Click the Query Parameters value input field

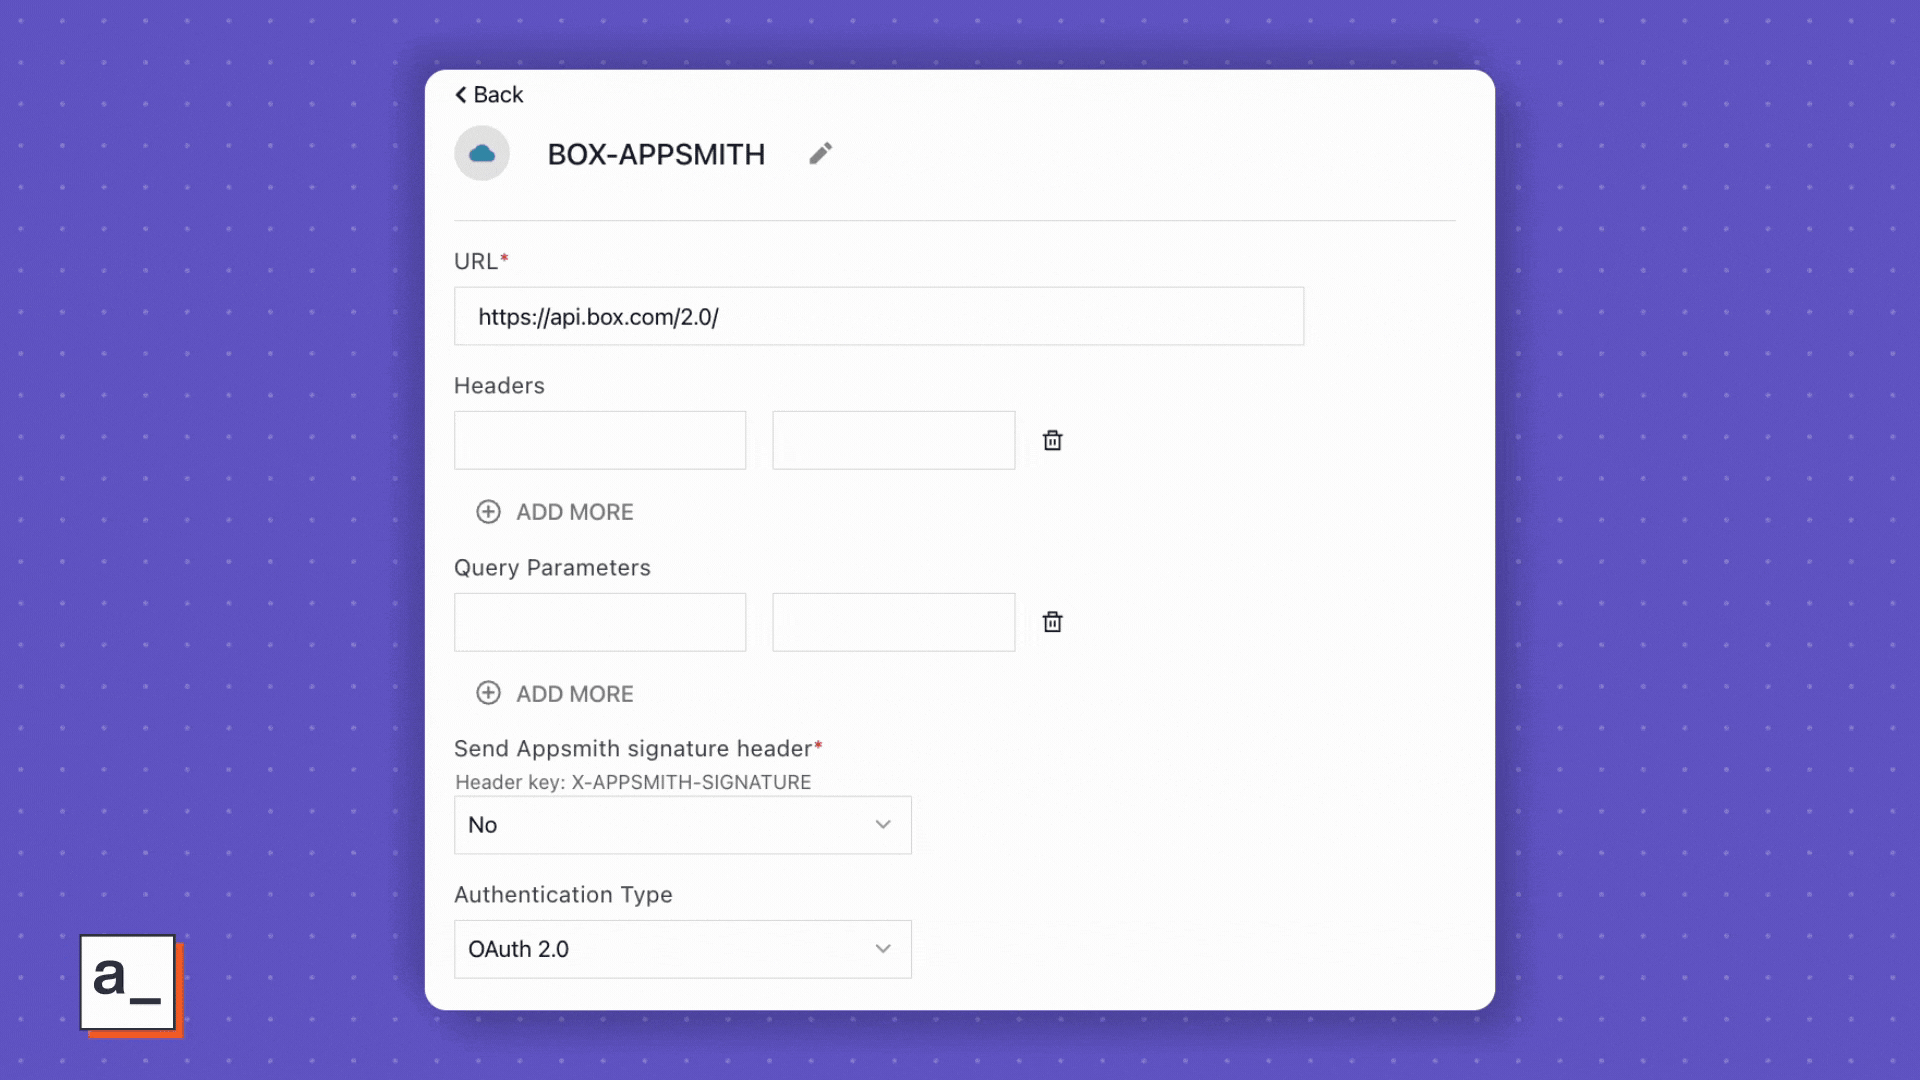pos(894,622)
